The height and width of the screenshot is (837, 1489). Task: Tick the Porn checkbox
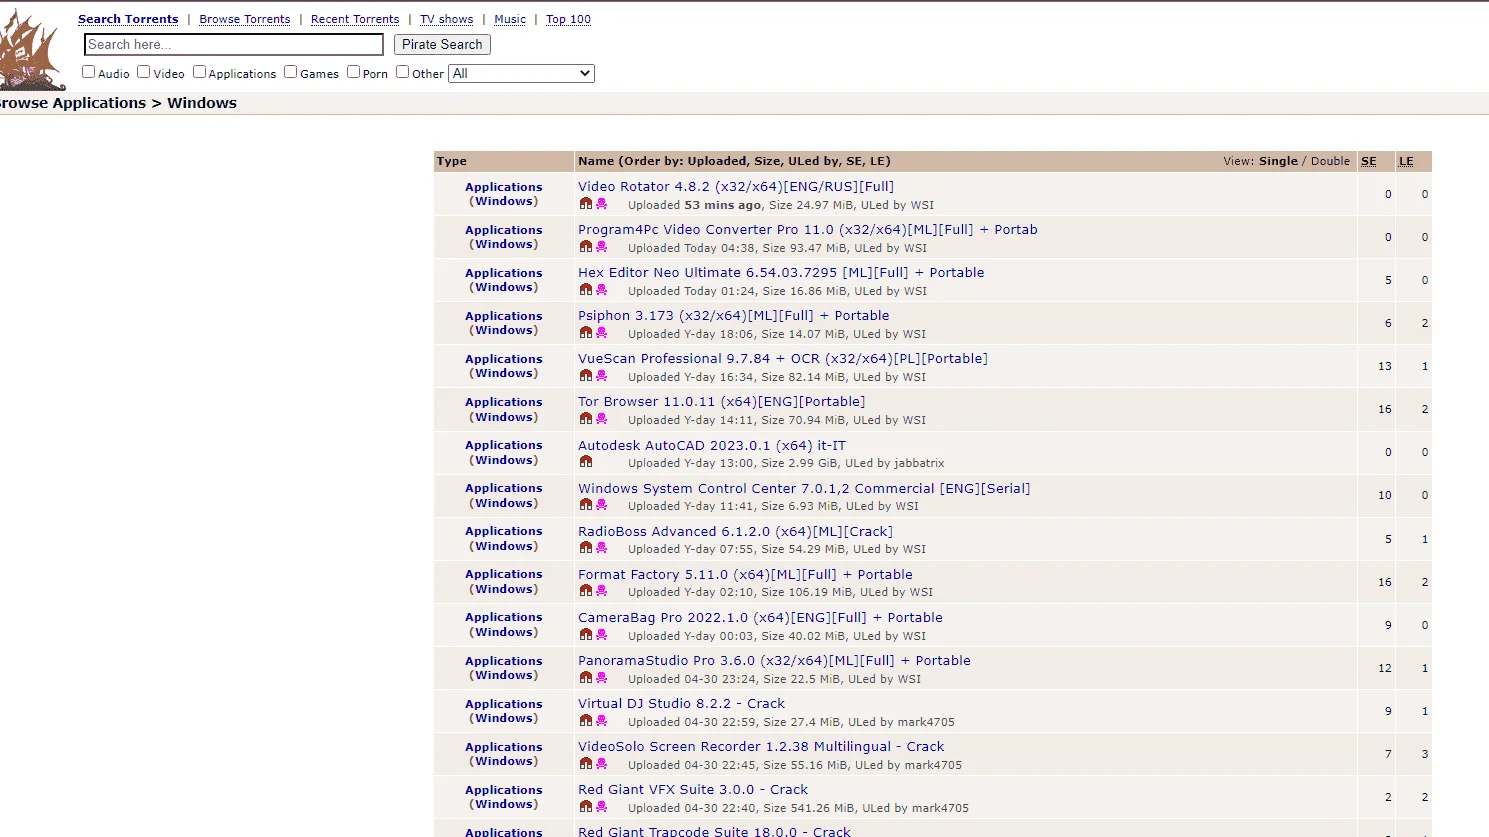(x=353, y=72)
